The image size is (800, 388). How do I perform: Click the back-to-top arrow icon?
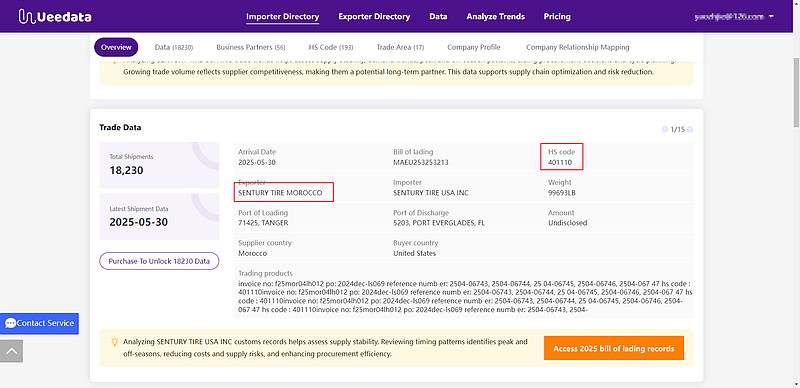[11, 351]
